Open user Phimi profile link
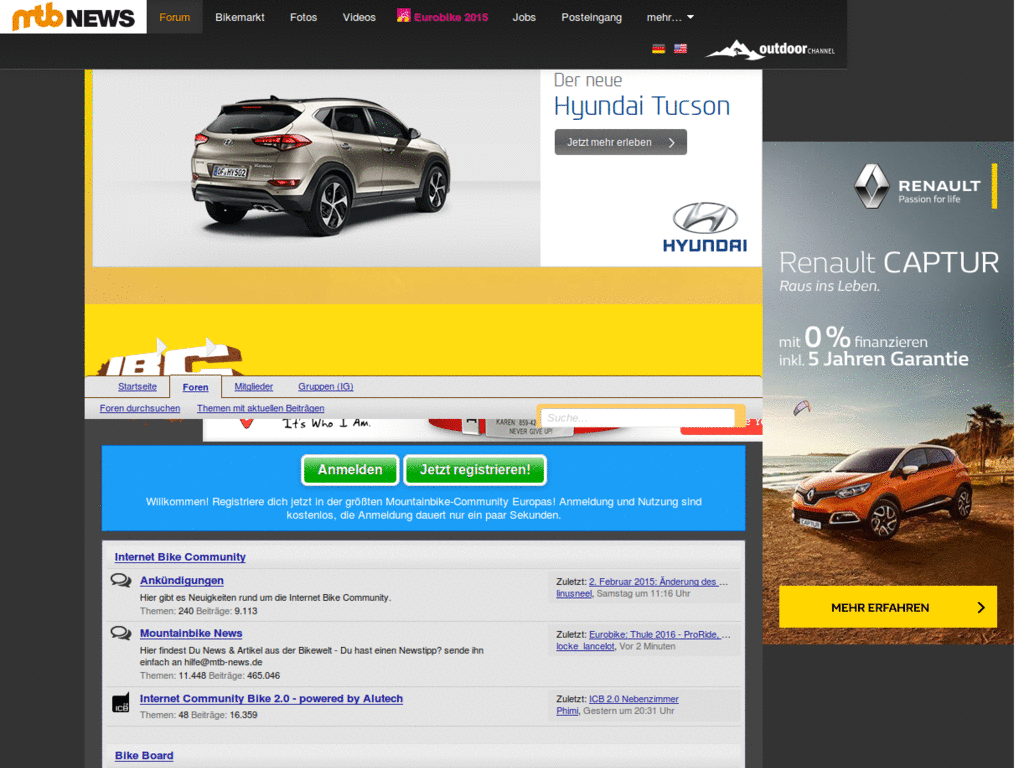Image resolution: width=1024 pixels, height=768 pixels. point(567,711)
